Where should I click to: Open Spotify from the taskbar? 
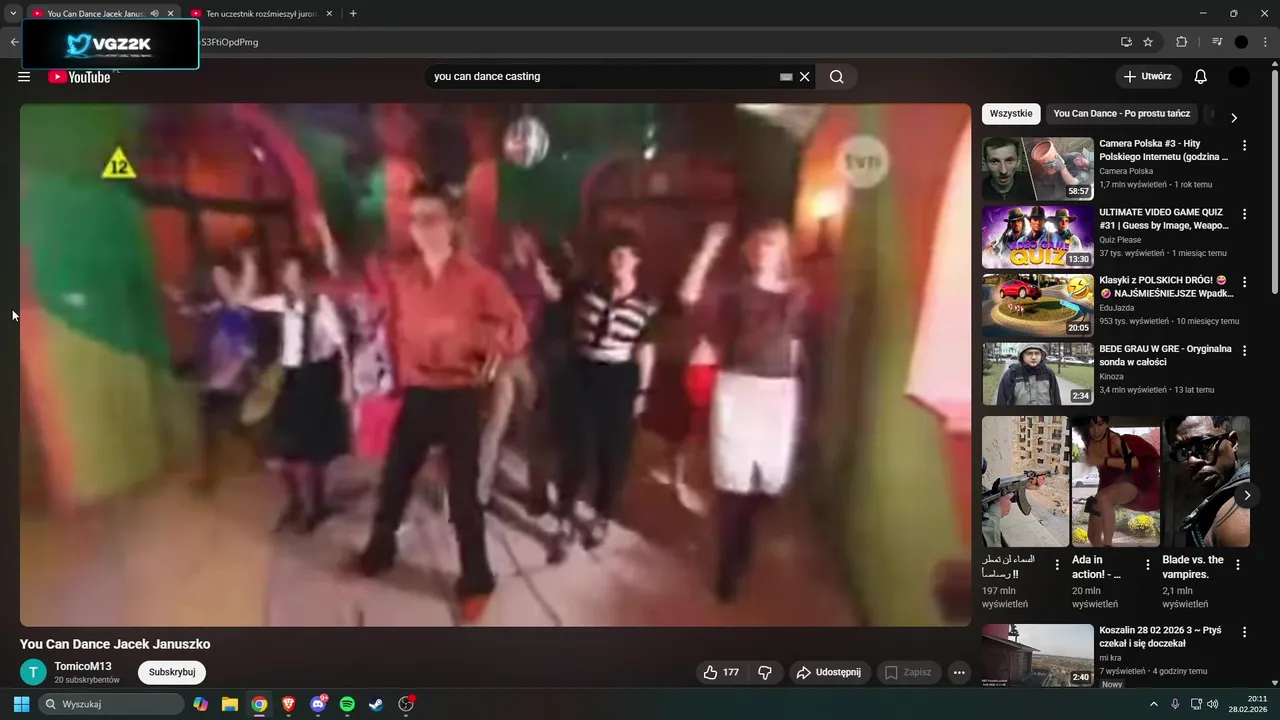pos(347,704)
